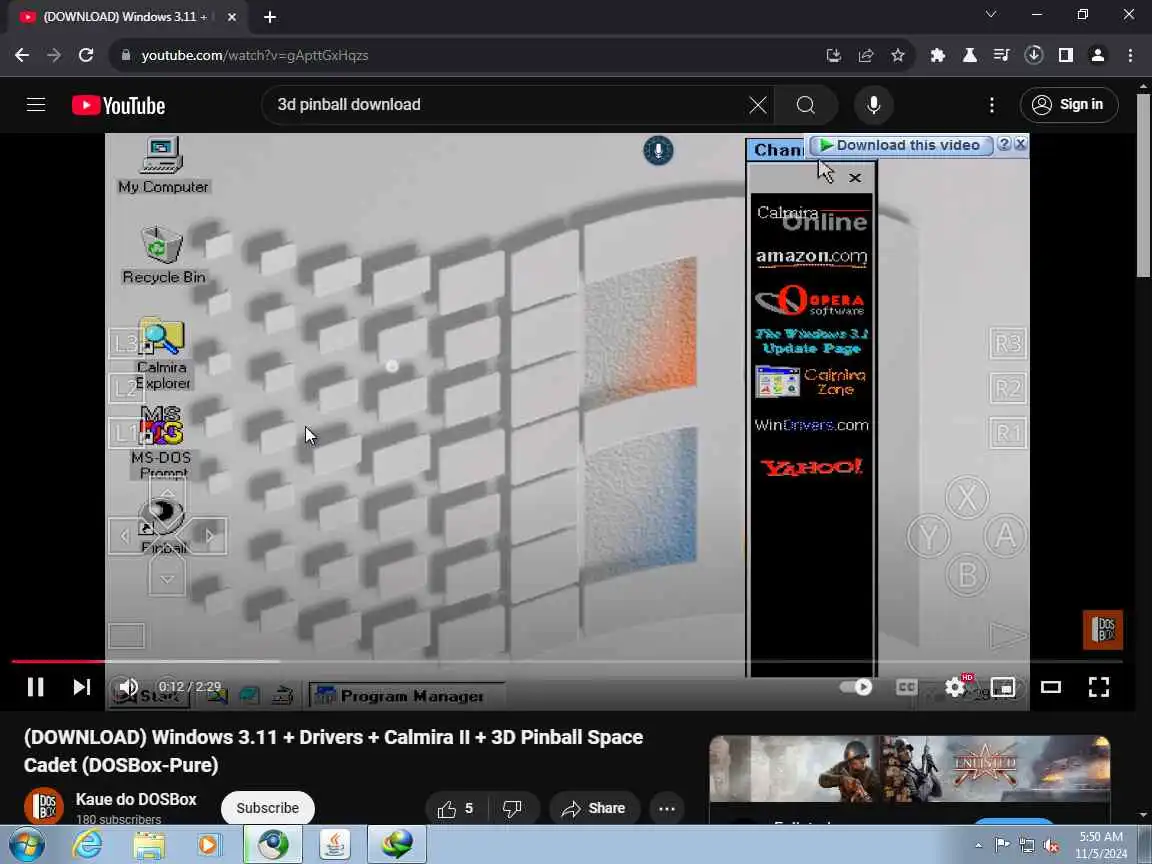Expand tab search chevron

(991, 15)
